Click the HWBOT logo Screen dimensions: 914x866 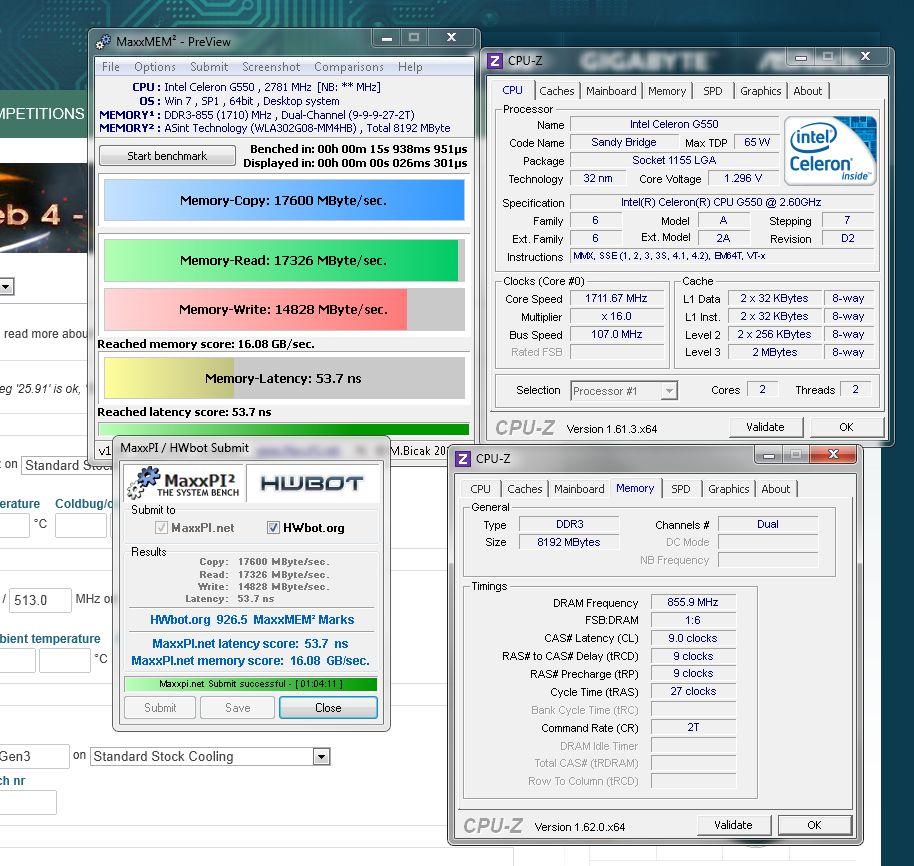coord(312,483)
